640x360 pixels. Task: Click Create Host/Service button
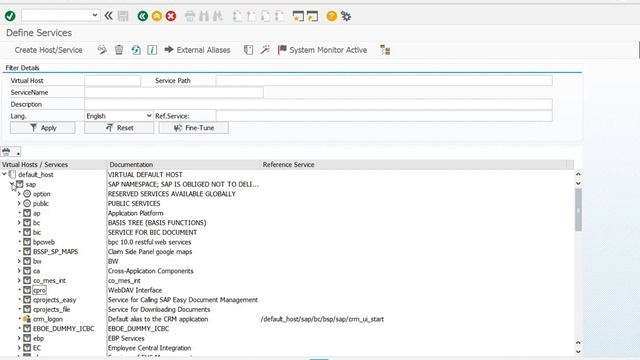click(x=49, y=50)
